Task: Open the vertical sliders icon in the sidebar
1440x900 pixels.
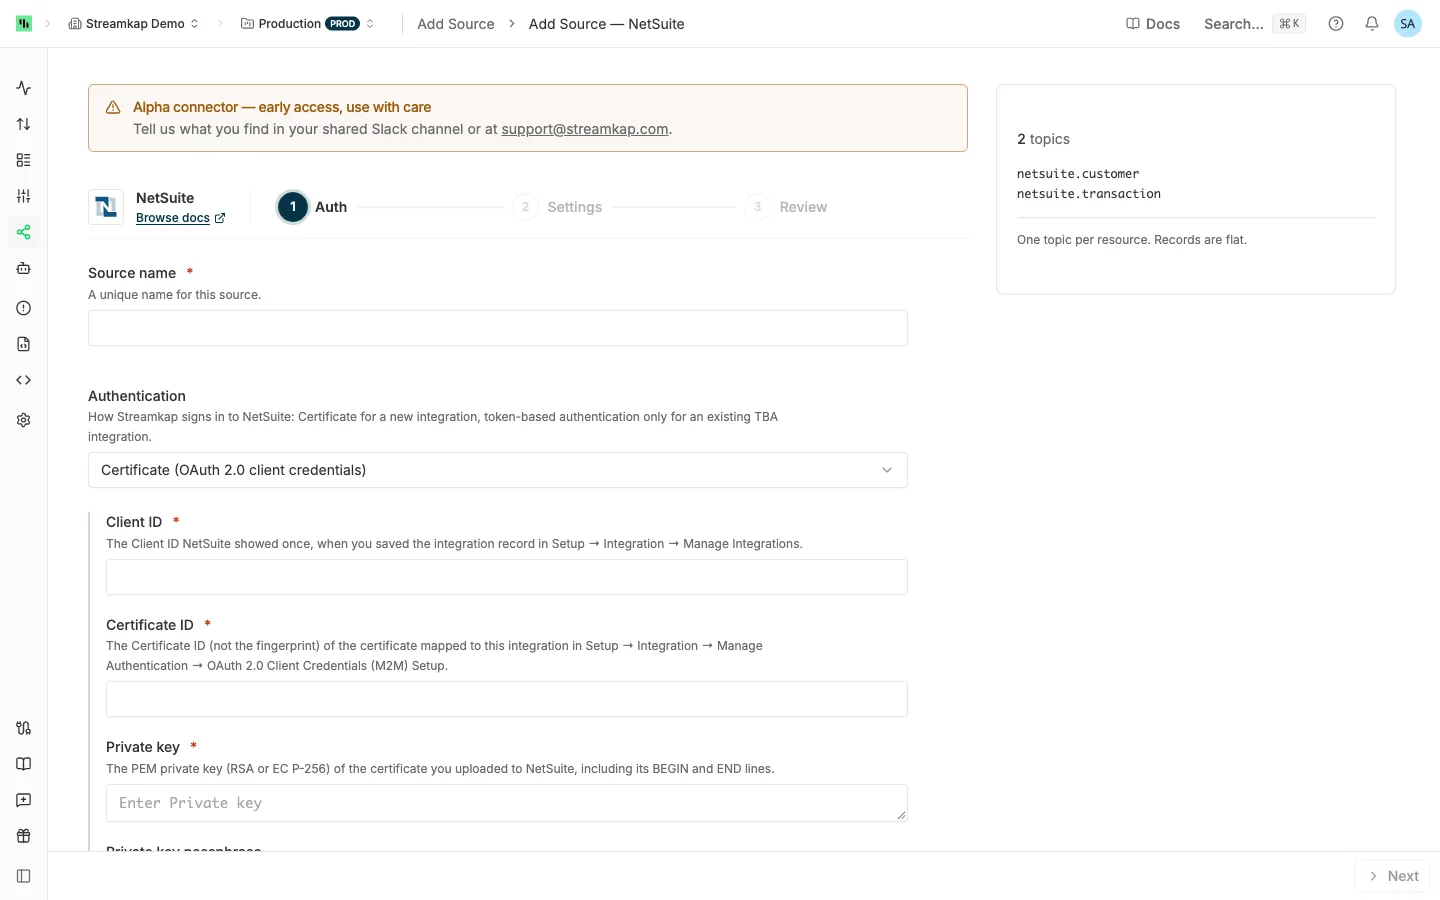Action: pos(24,196)
